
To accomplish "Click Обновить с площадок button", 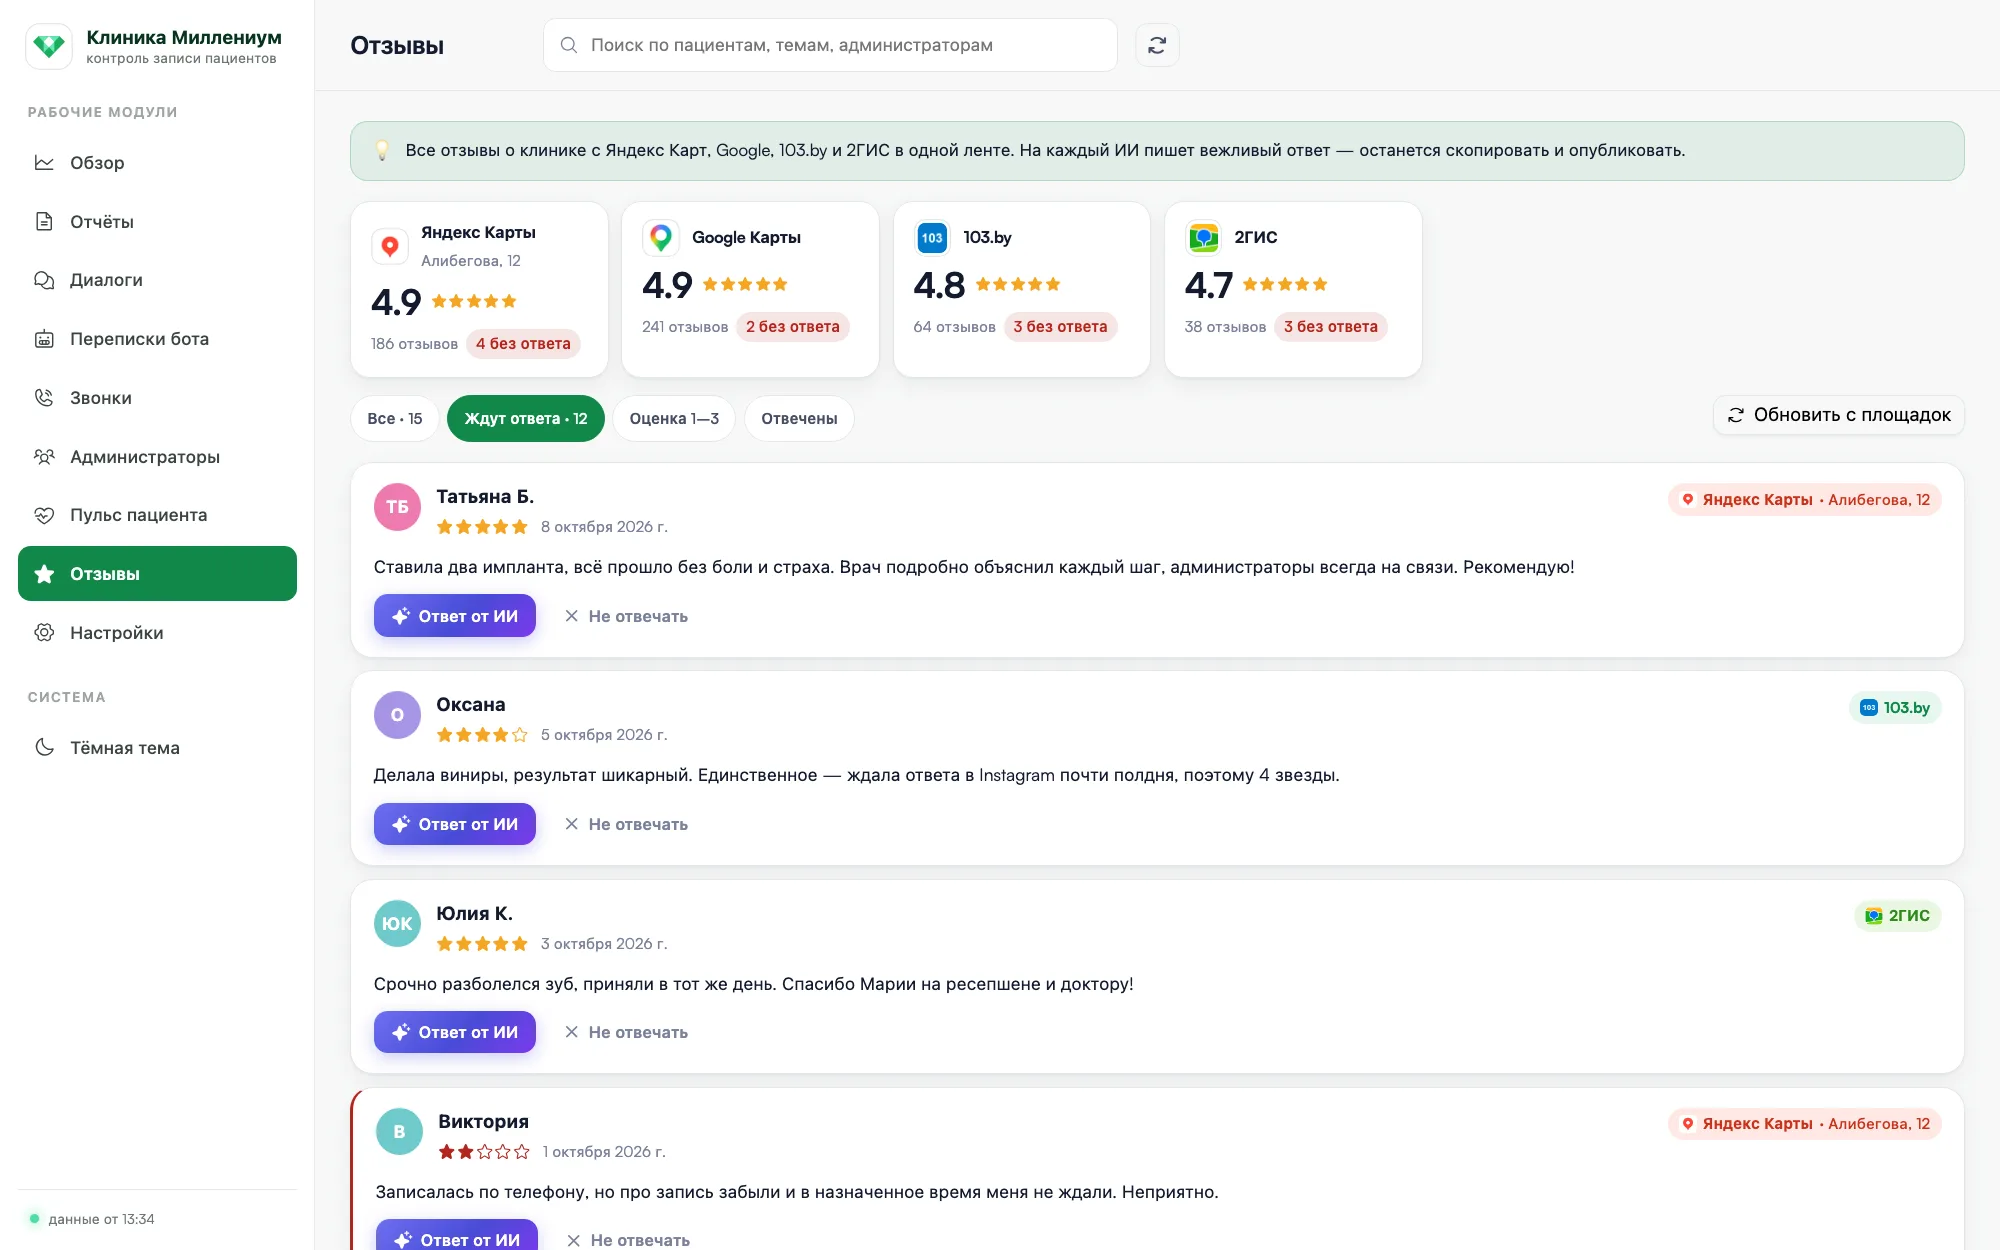I will (1839, 415).
